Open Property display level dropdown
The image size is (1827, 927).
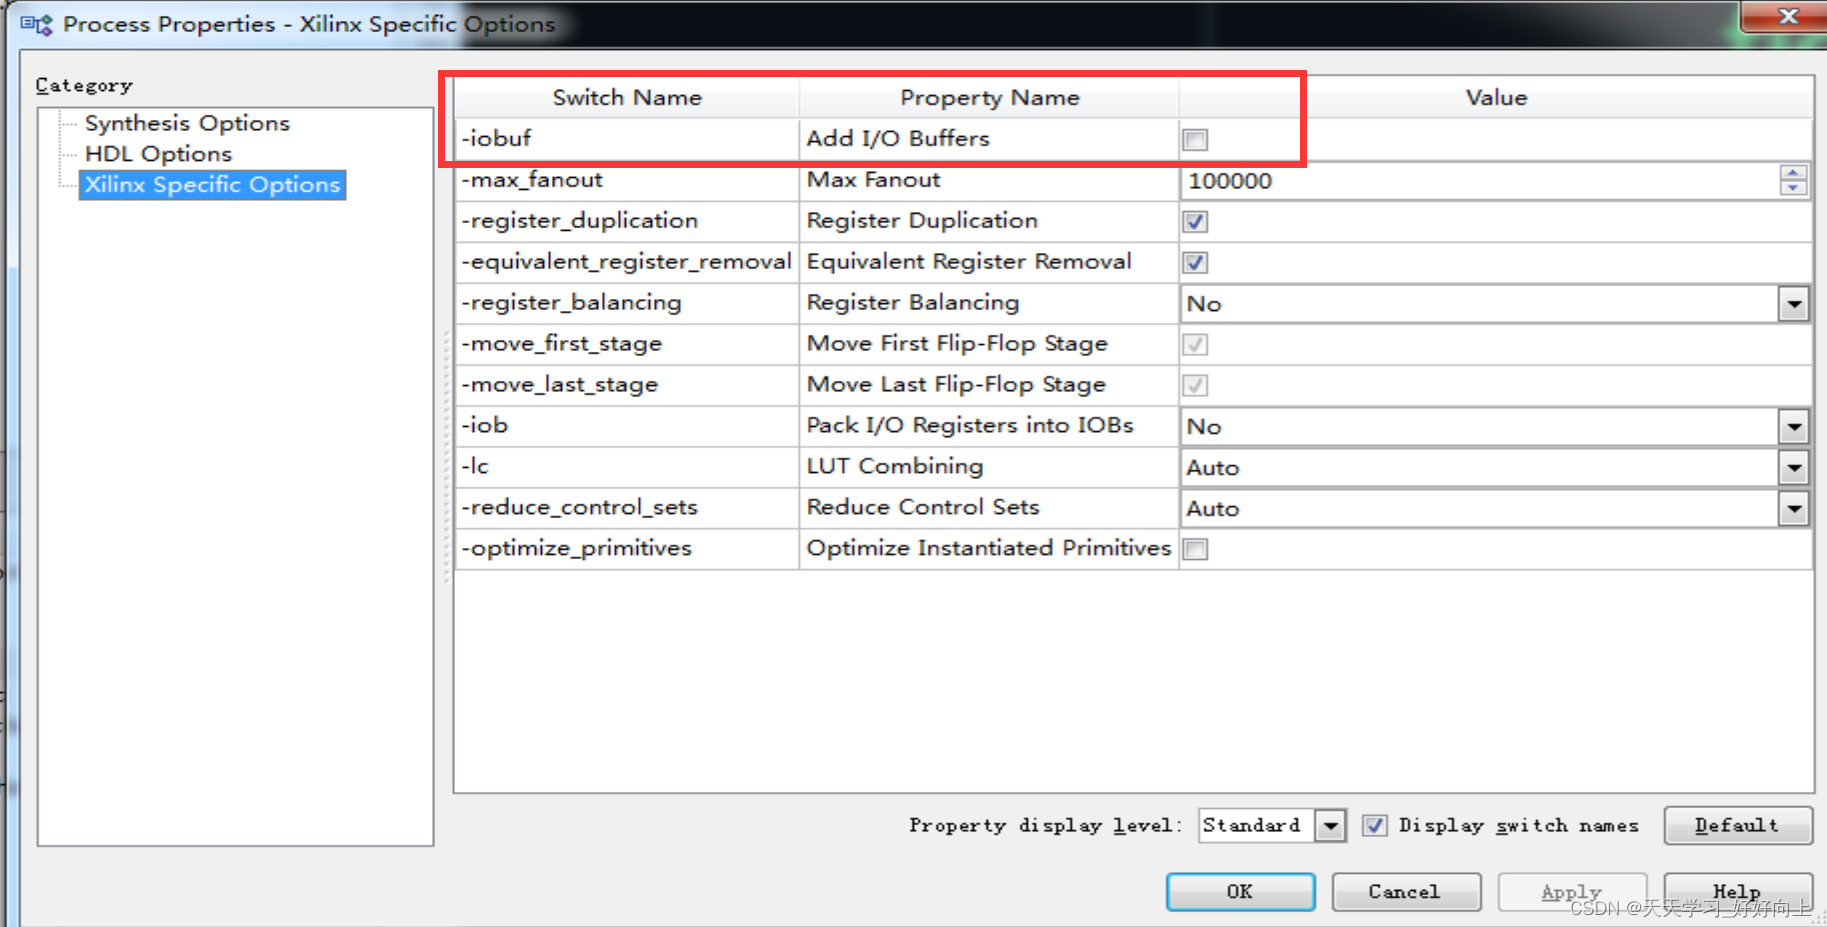pos(1330,826)
